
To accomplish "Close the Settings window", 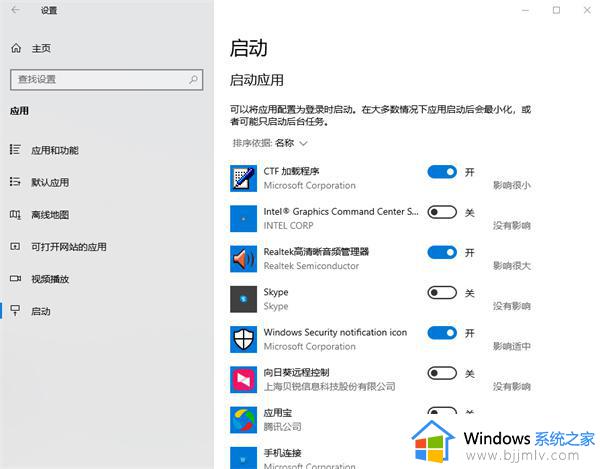I will [x=587, y=10].
